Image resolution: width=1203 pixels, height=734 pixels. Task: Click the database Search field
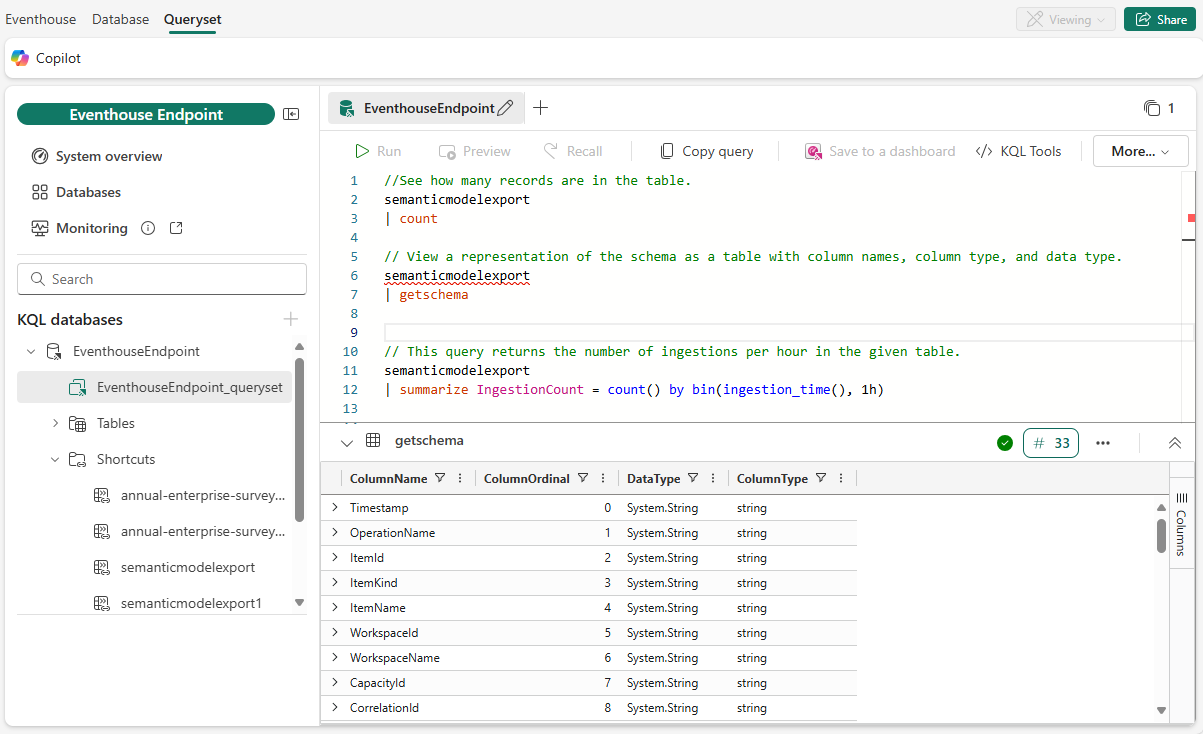pyautogui.click(x=162, y=279)
